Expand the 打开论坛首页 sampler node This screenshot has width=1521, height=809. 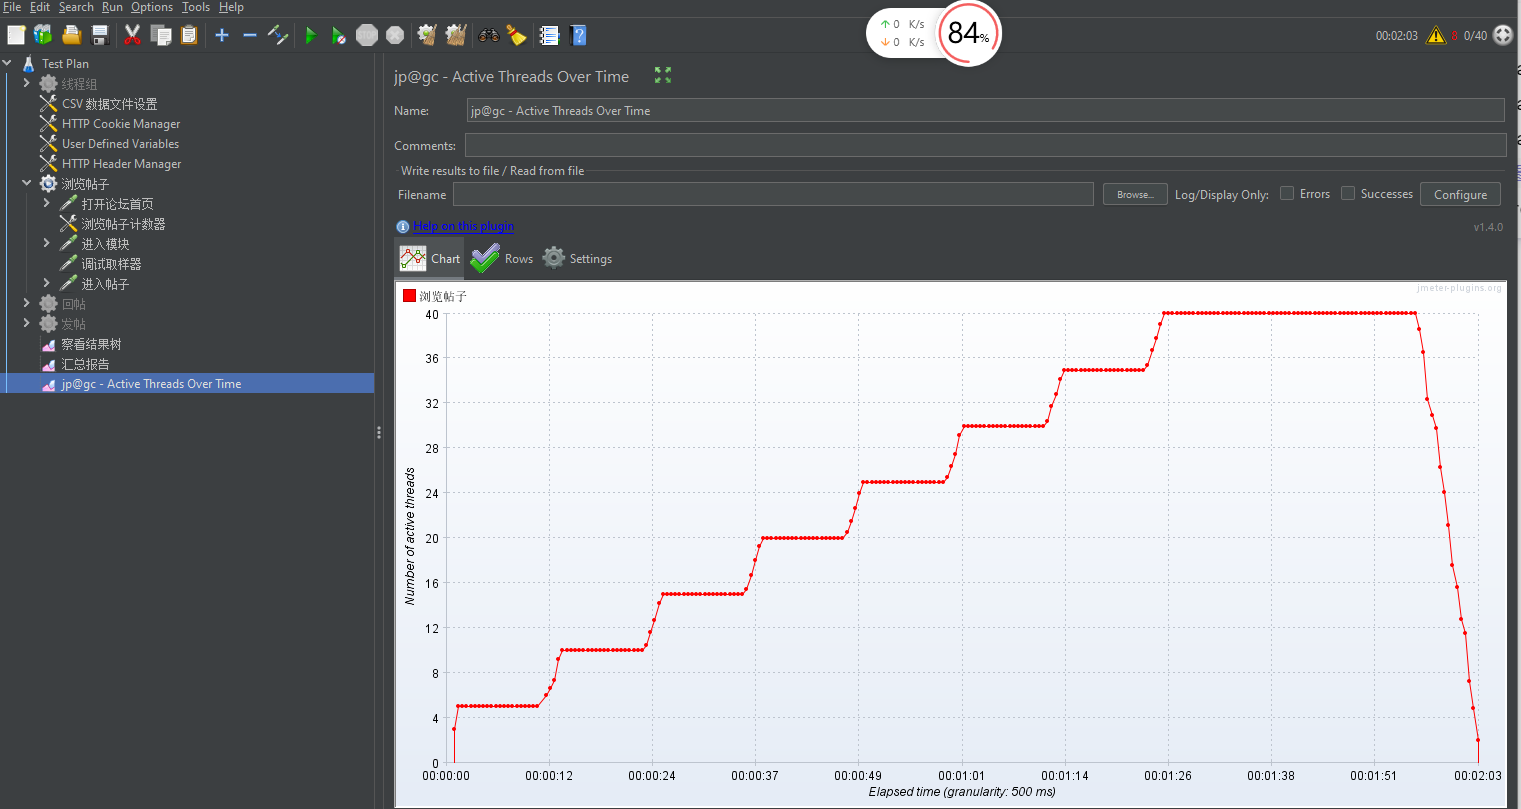(47, 203)
